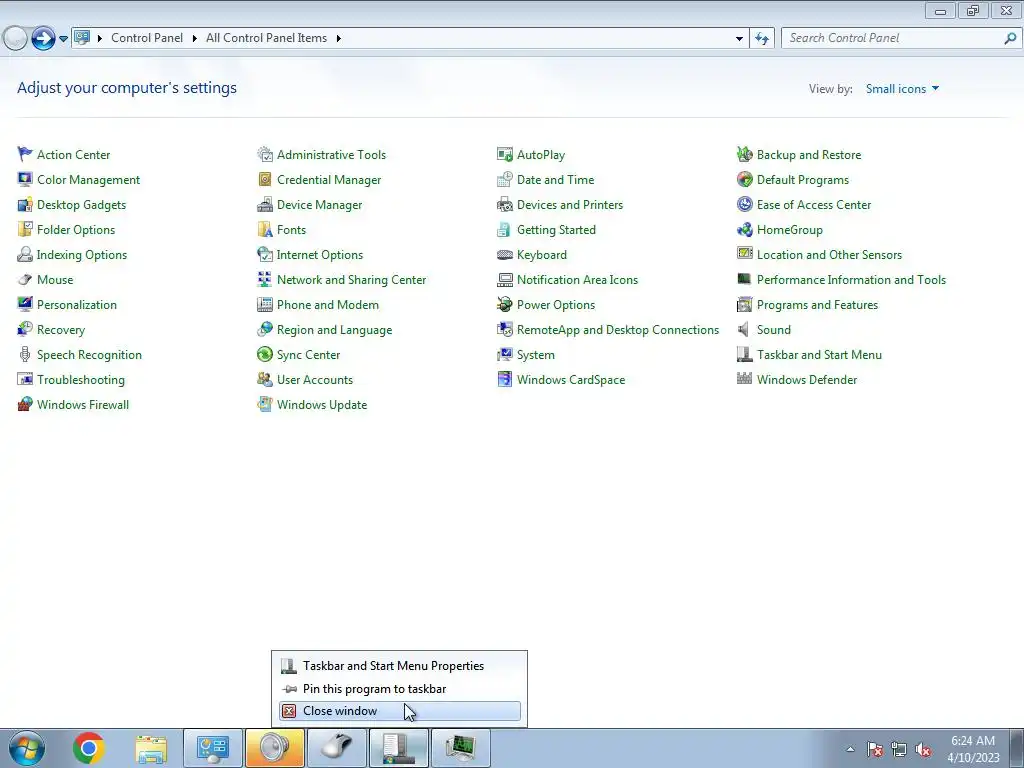Click the User Accounts icon
The height and width of the screenshot is (768, 1024).
[264, 379]
